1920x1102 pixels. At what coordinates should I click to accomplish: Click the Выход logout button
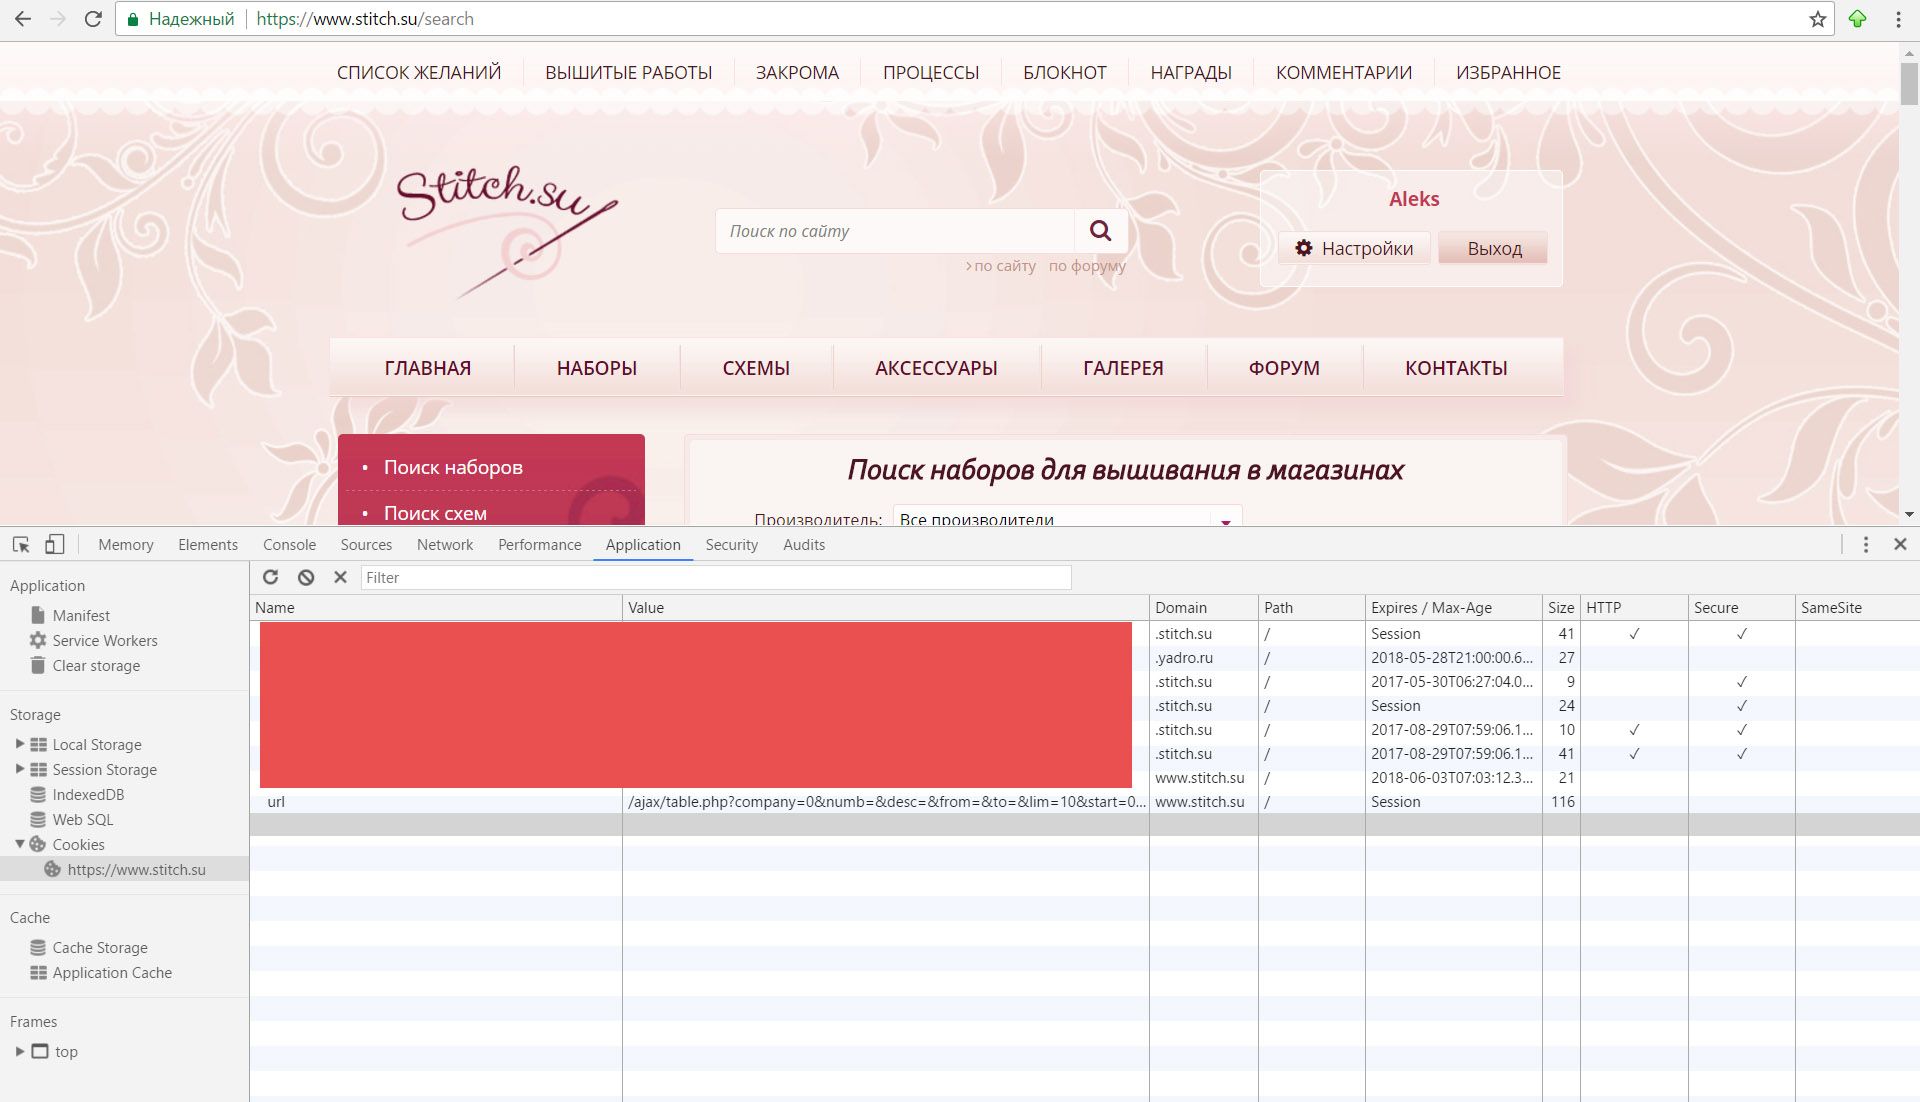tap(1494, 248)
